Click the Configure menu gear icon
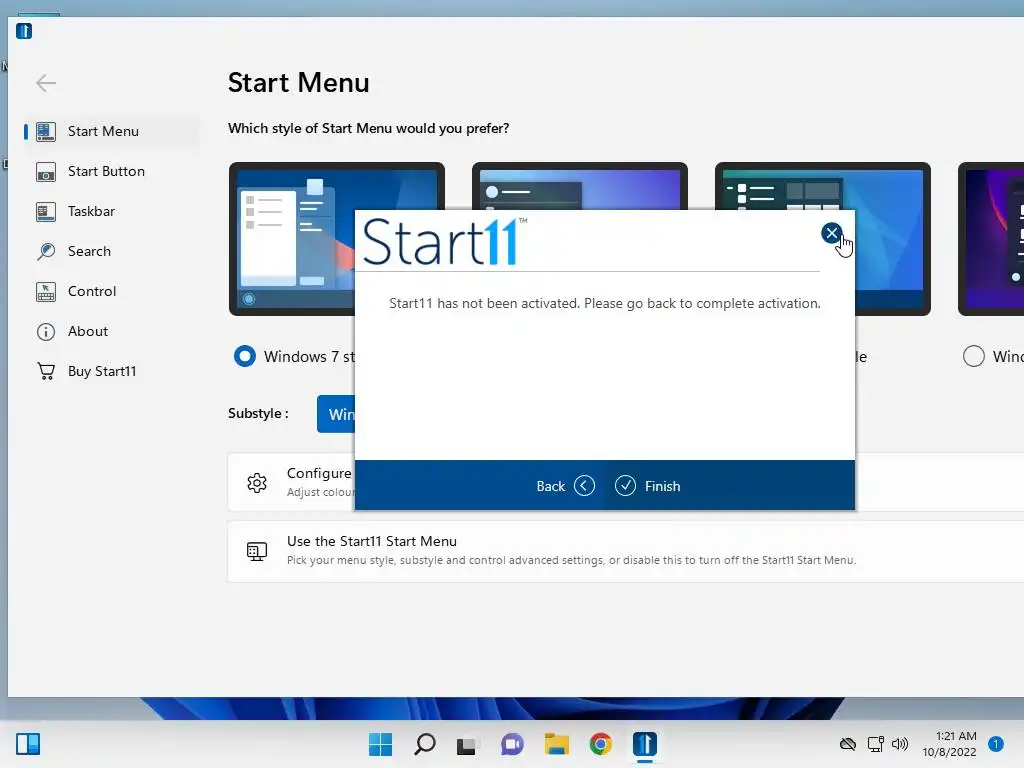This screenshot has width=1024, height=768. pyautogui.click(x=257, y=483)
